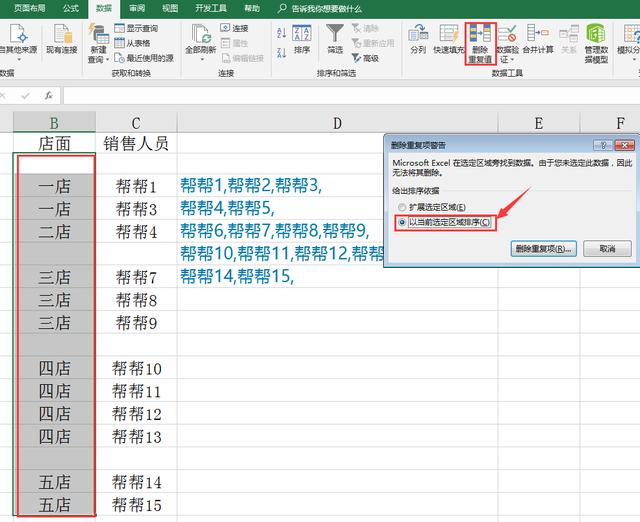Open the New Query (新建查询) dropdown
640x522 pixels.
98,53
